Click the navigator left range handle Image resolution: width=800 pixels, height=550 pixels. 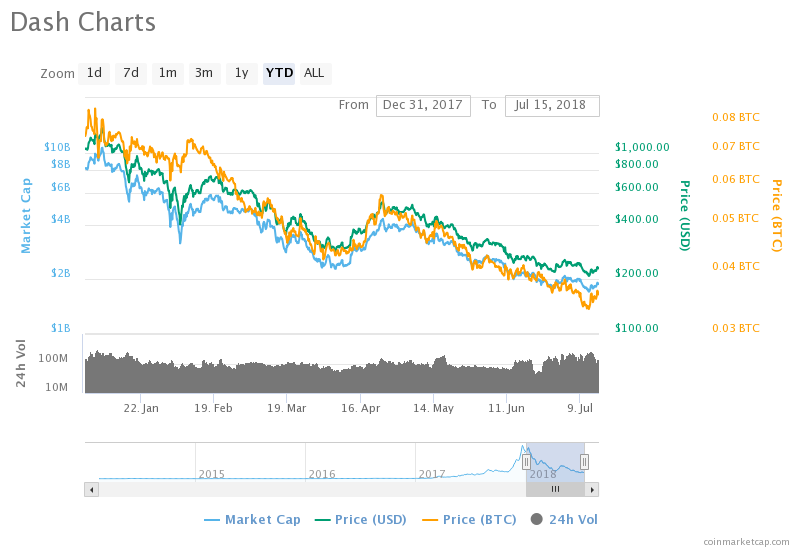[526, 462]
